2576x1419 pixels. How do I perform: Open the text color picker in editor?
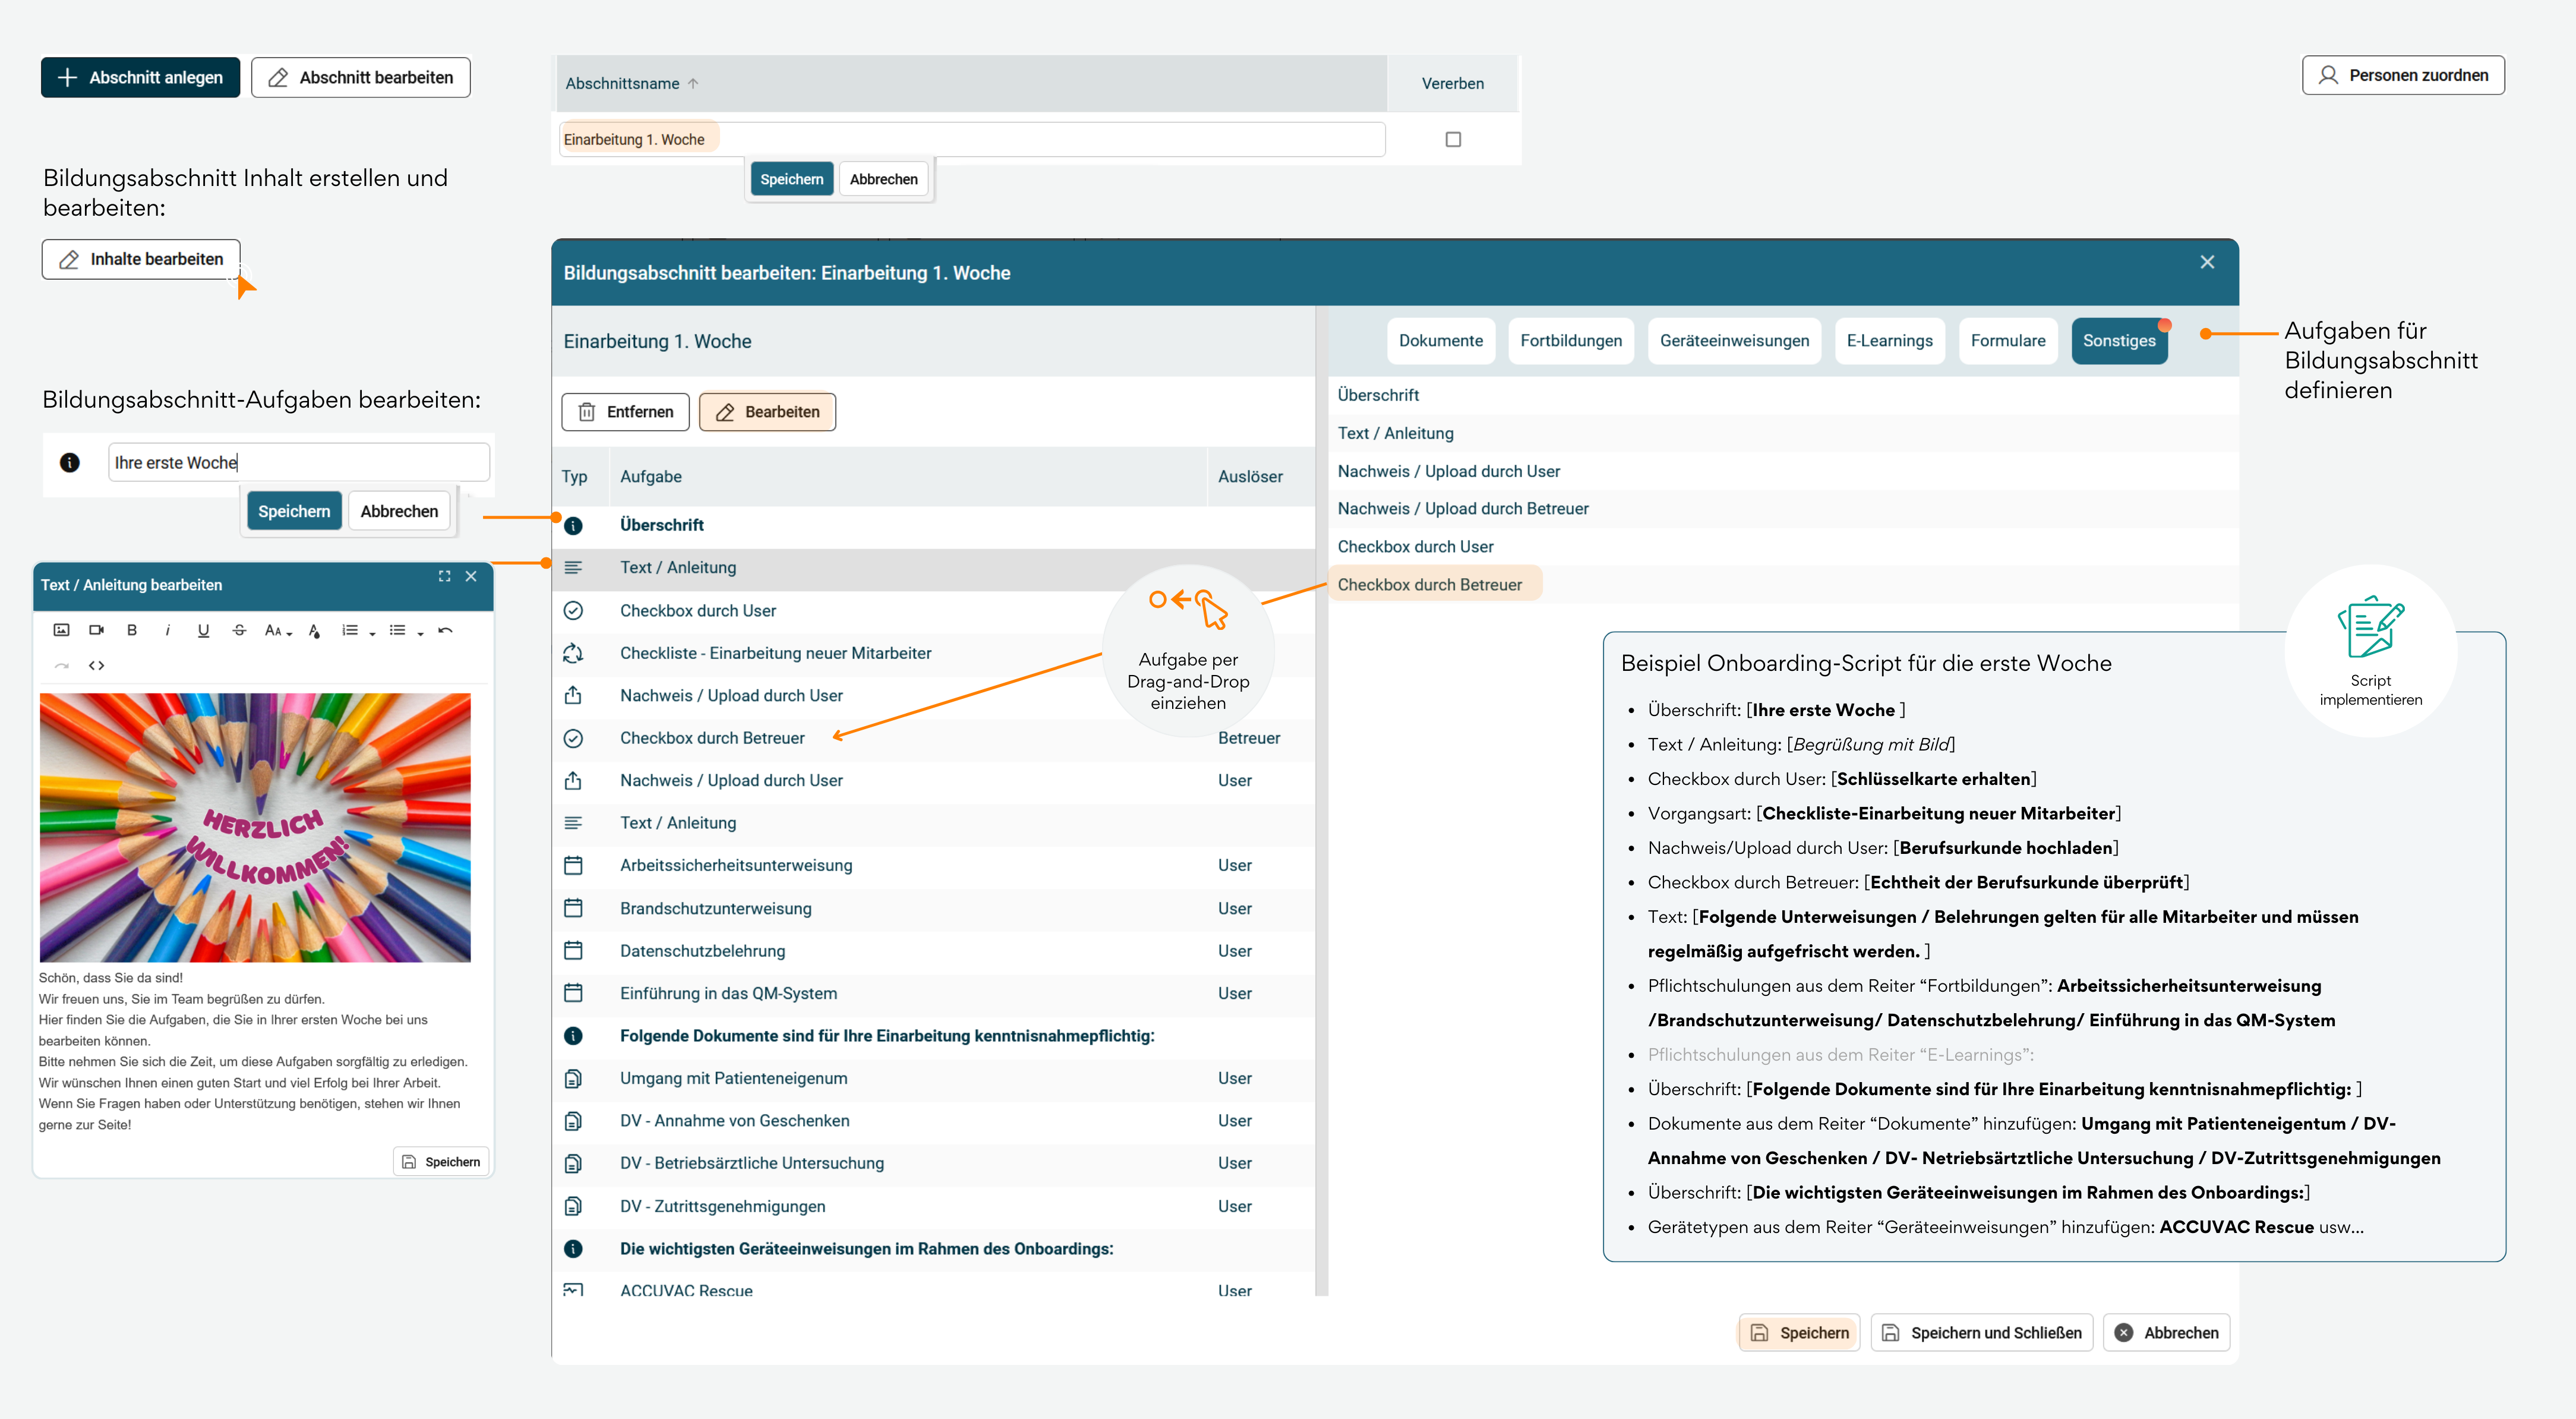[x=314, y=630]
